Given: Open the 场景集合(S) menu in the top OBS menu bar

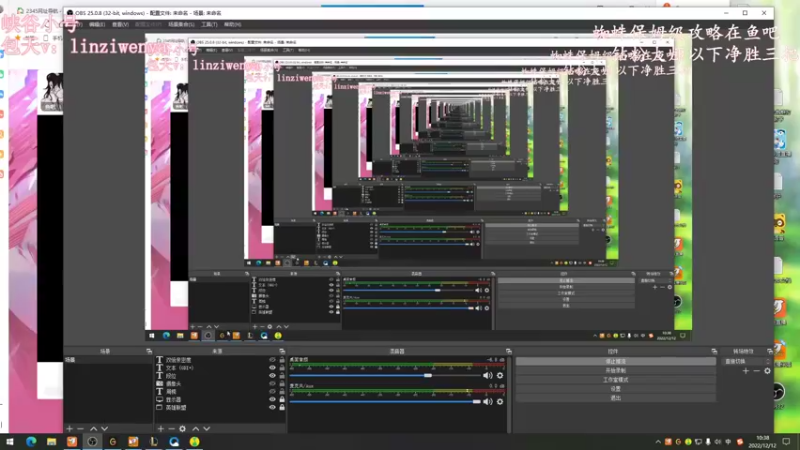Looking at the screenshot, I should [x=181, y=24].
